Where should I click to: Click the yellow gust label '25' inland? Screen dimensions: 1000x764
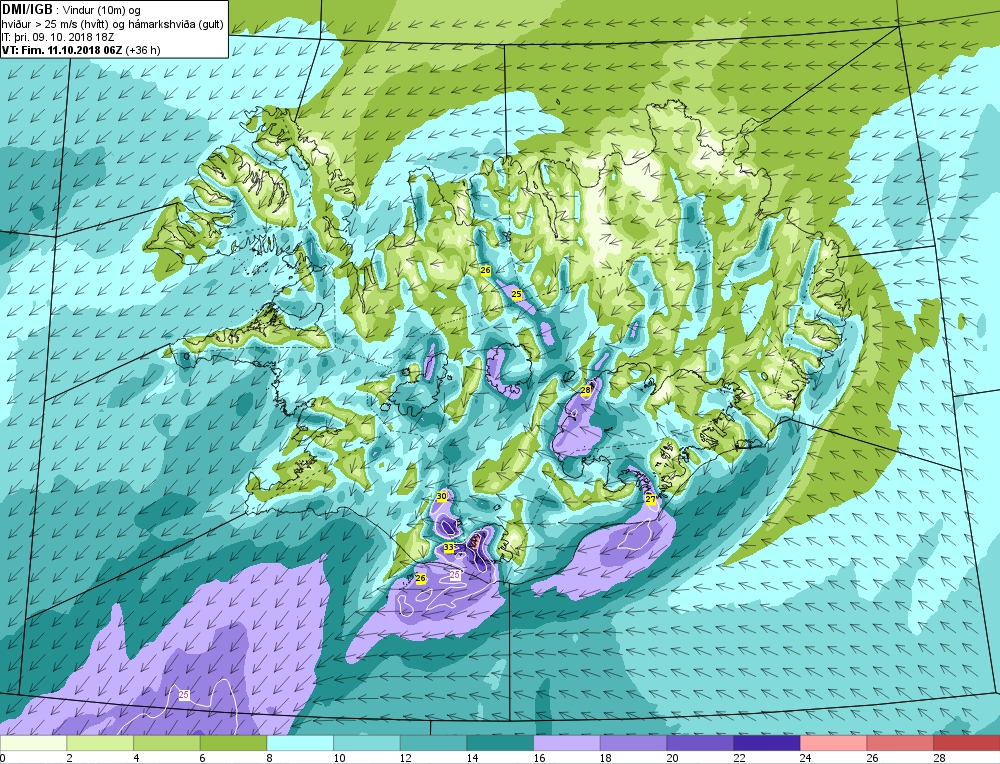[x=517, y=294]
